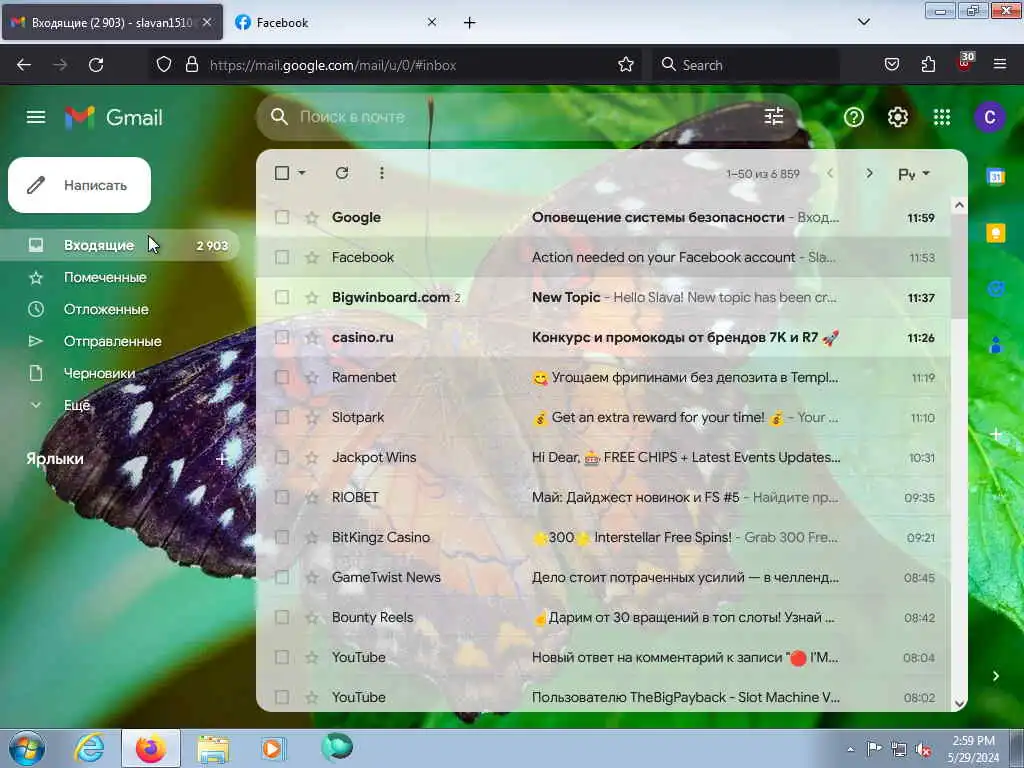
Task: Open Windows Explorer folder on taskbar
Action: (214, 749)
